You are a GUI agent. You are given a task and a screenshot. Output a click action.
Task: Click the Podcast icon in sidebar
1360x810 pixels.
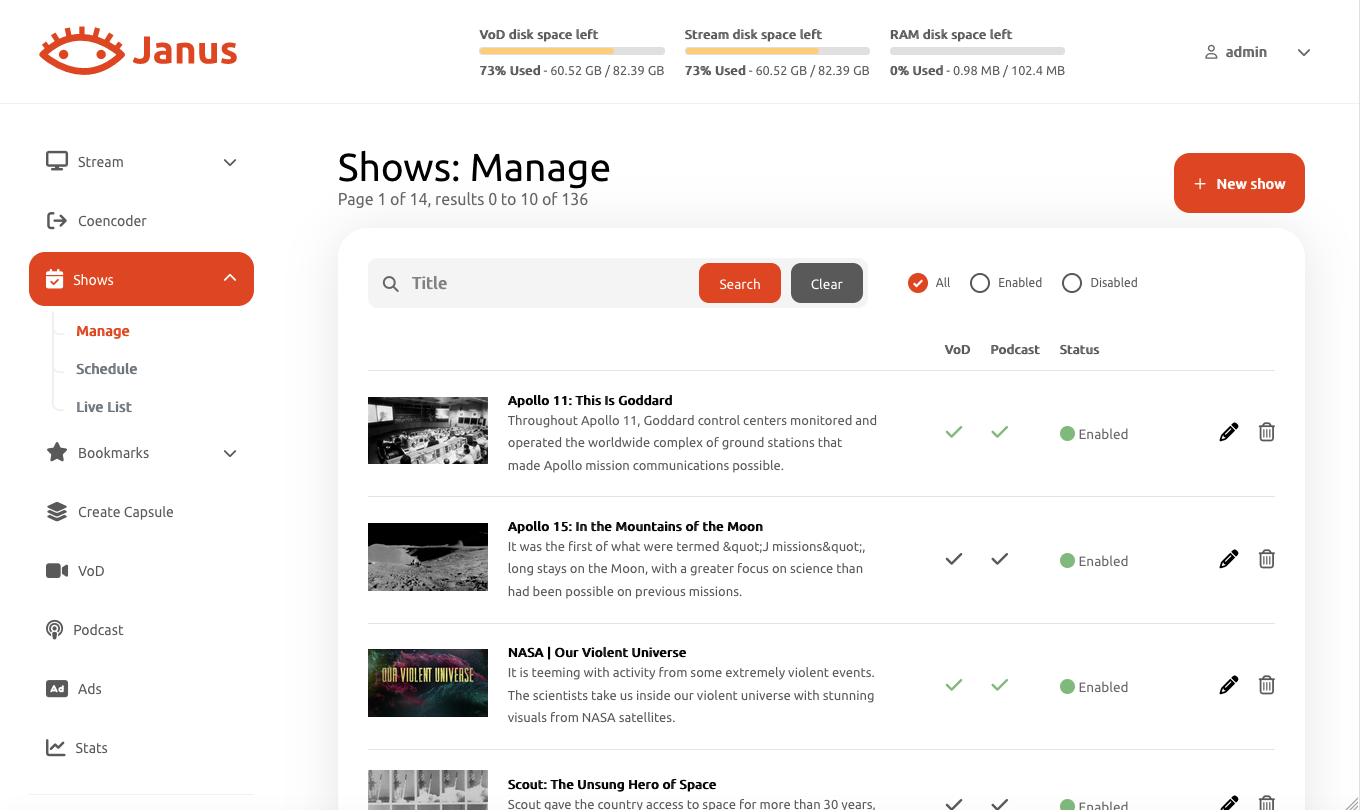coord(55,629)
